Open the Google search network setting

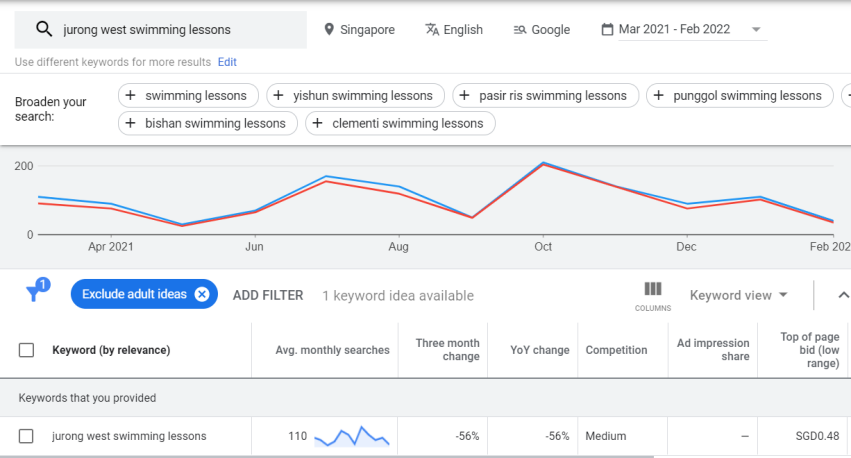(x=542, y=29)
